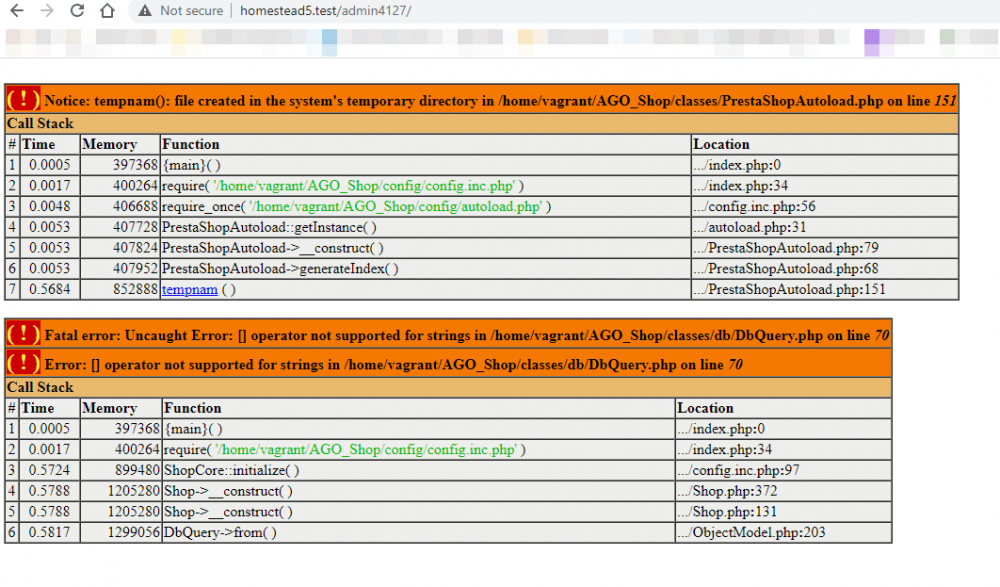Screen dimensions: 1000x587
Task: Click location .../Shop.php:372
Action: coord(727,491)
